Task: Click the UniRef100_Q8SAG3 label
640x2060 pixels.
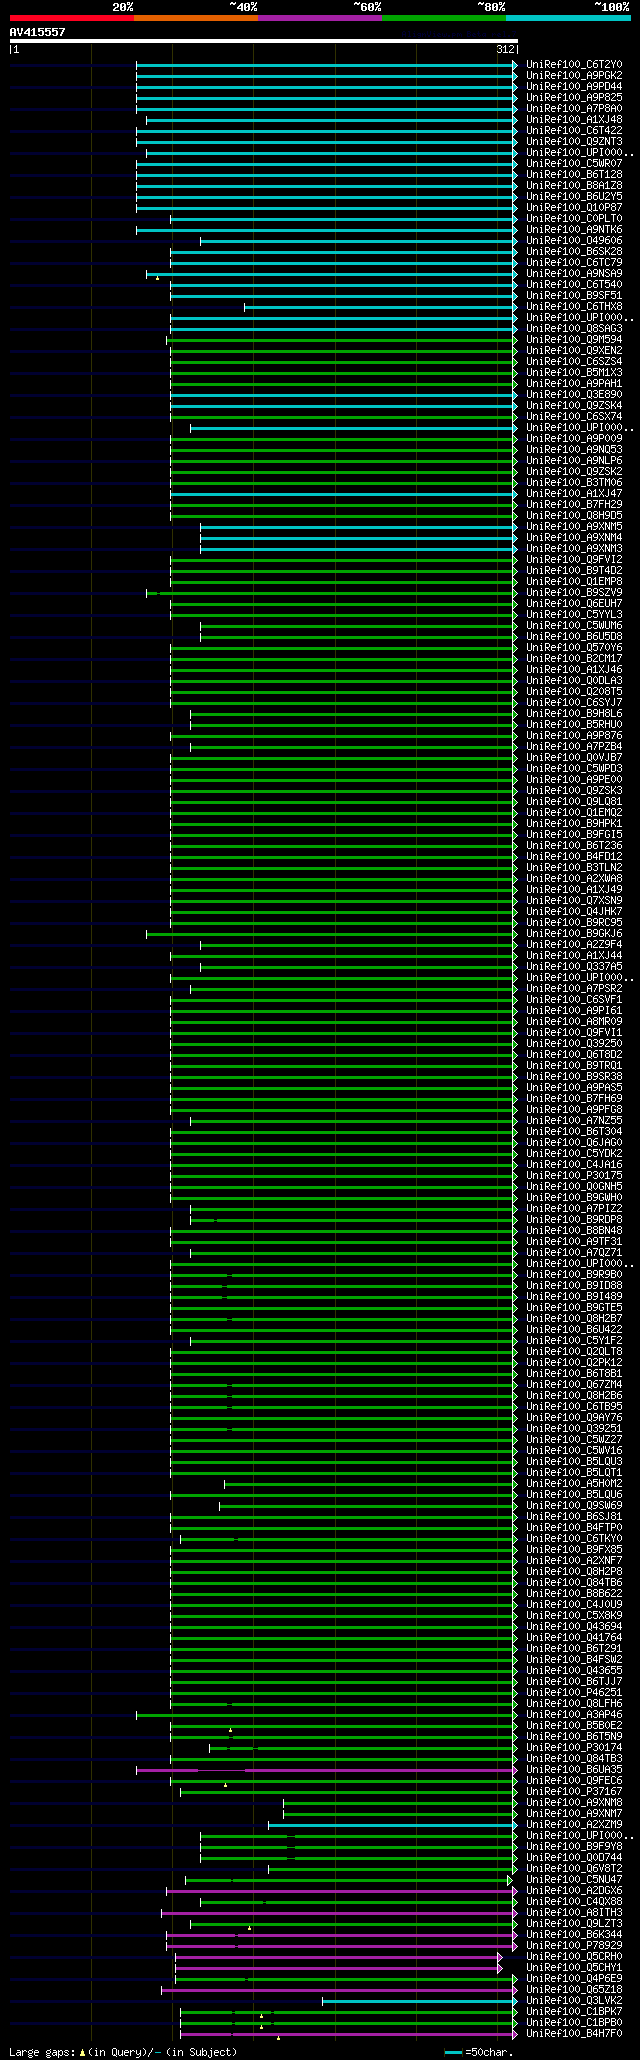Action: click(x=574, y=329)
